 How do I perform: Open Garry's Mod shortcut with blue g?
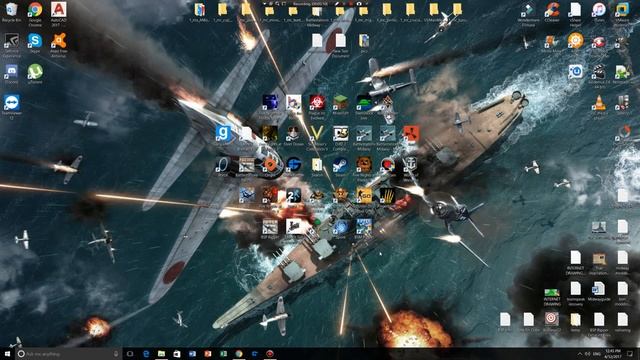pos(223,136)
